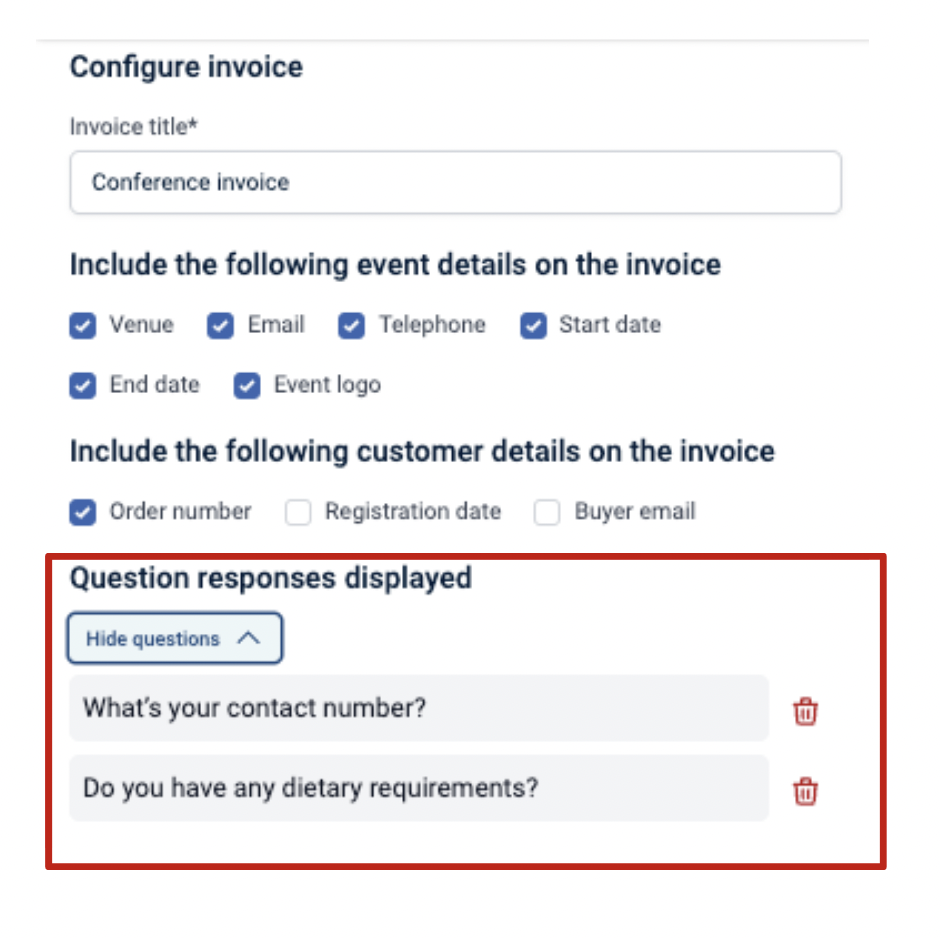Check the Buyer email option
This screenshot has height=938, width=940.
[x=546, y=512]
